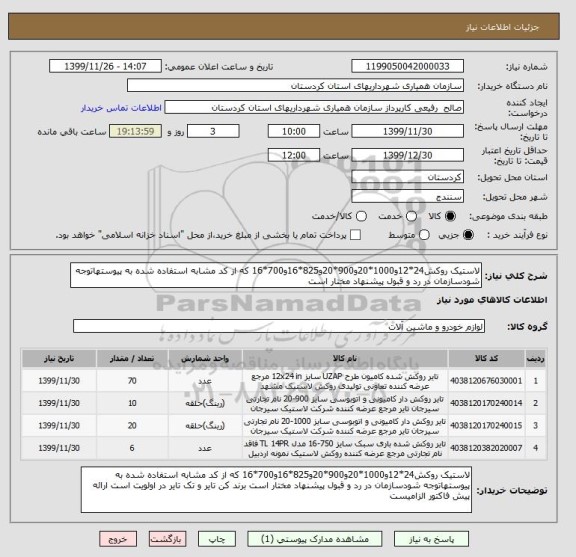Select the خدمت radio button

pos(411,216)
